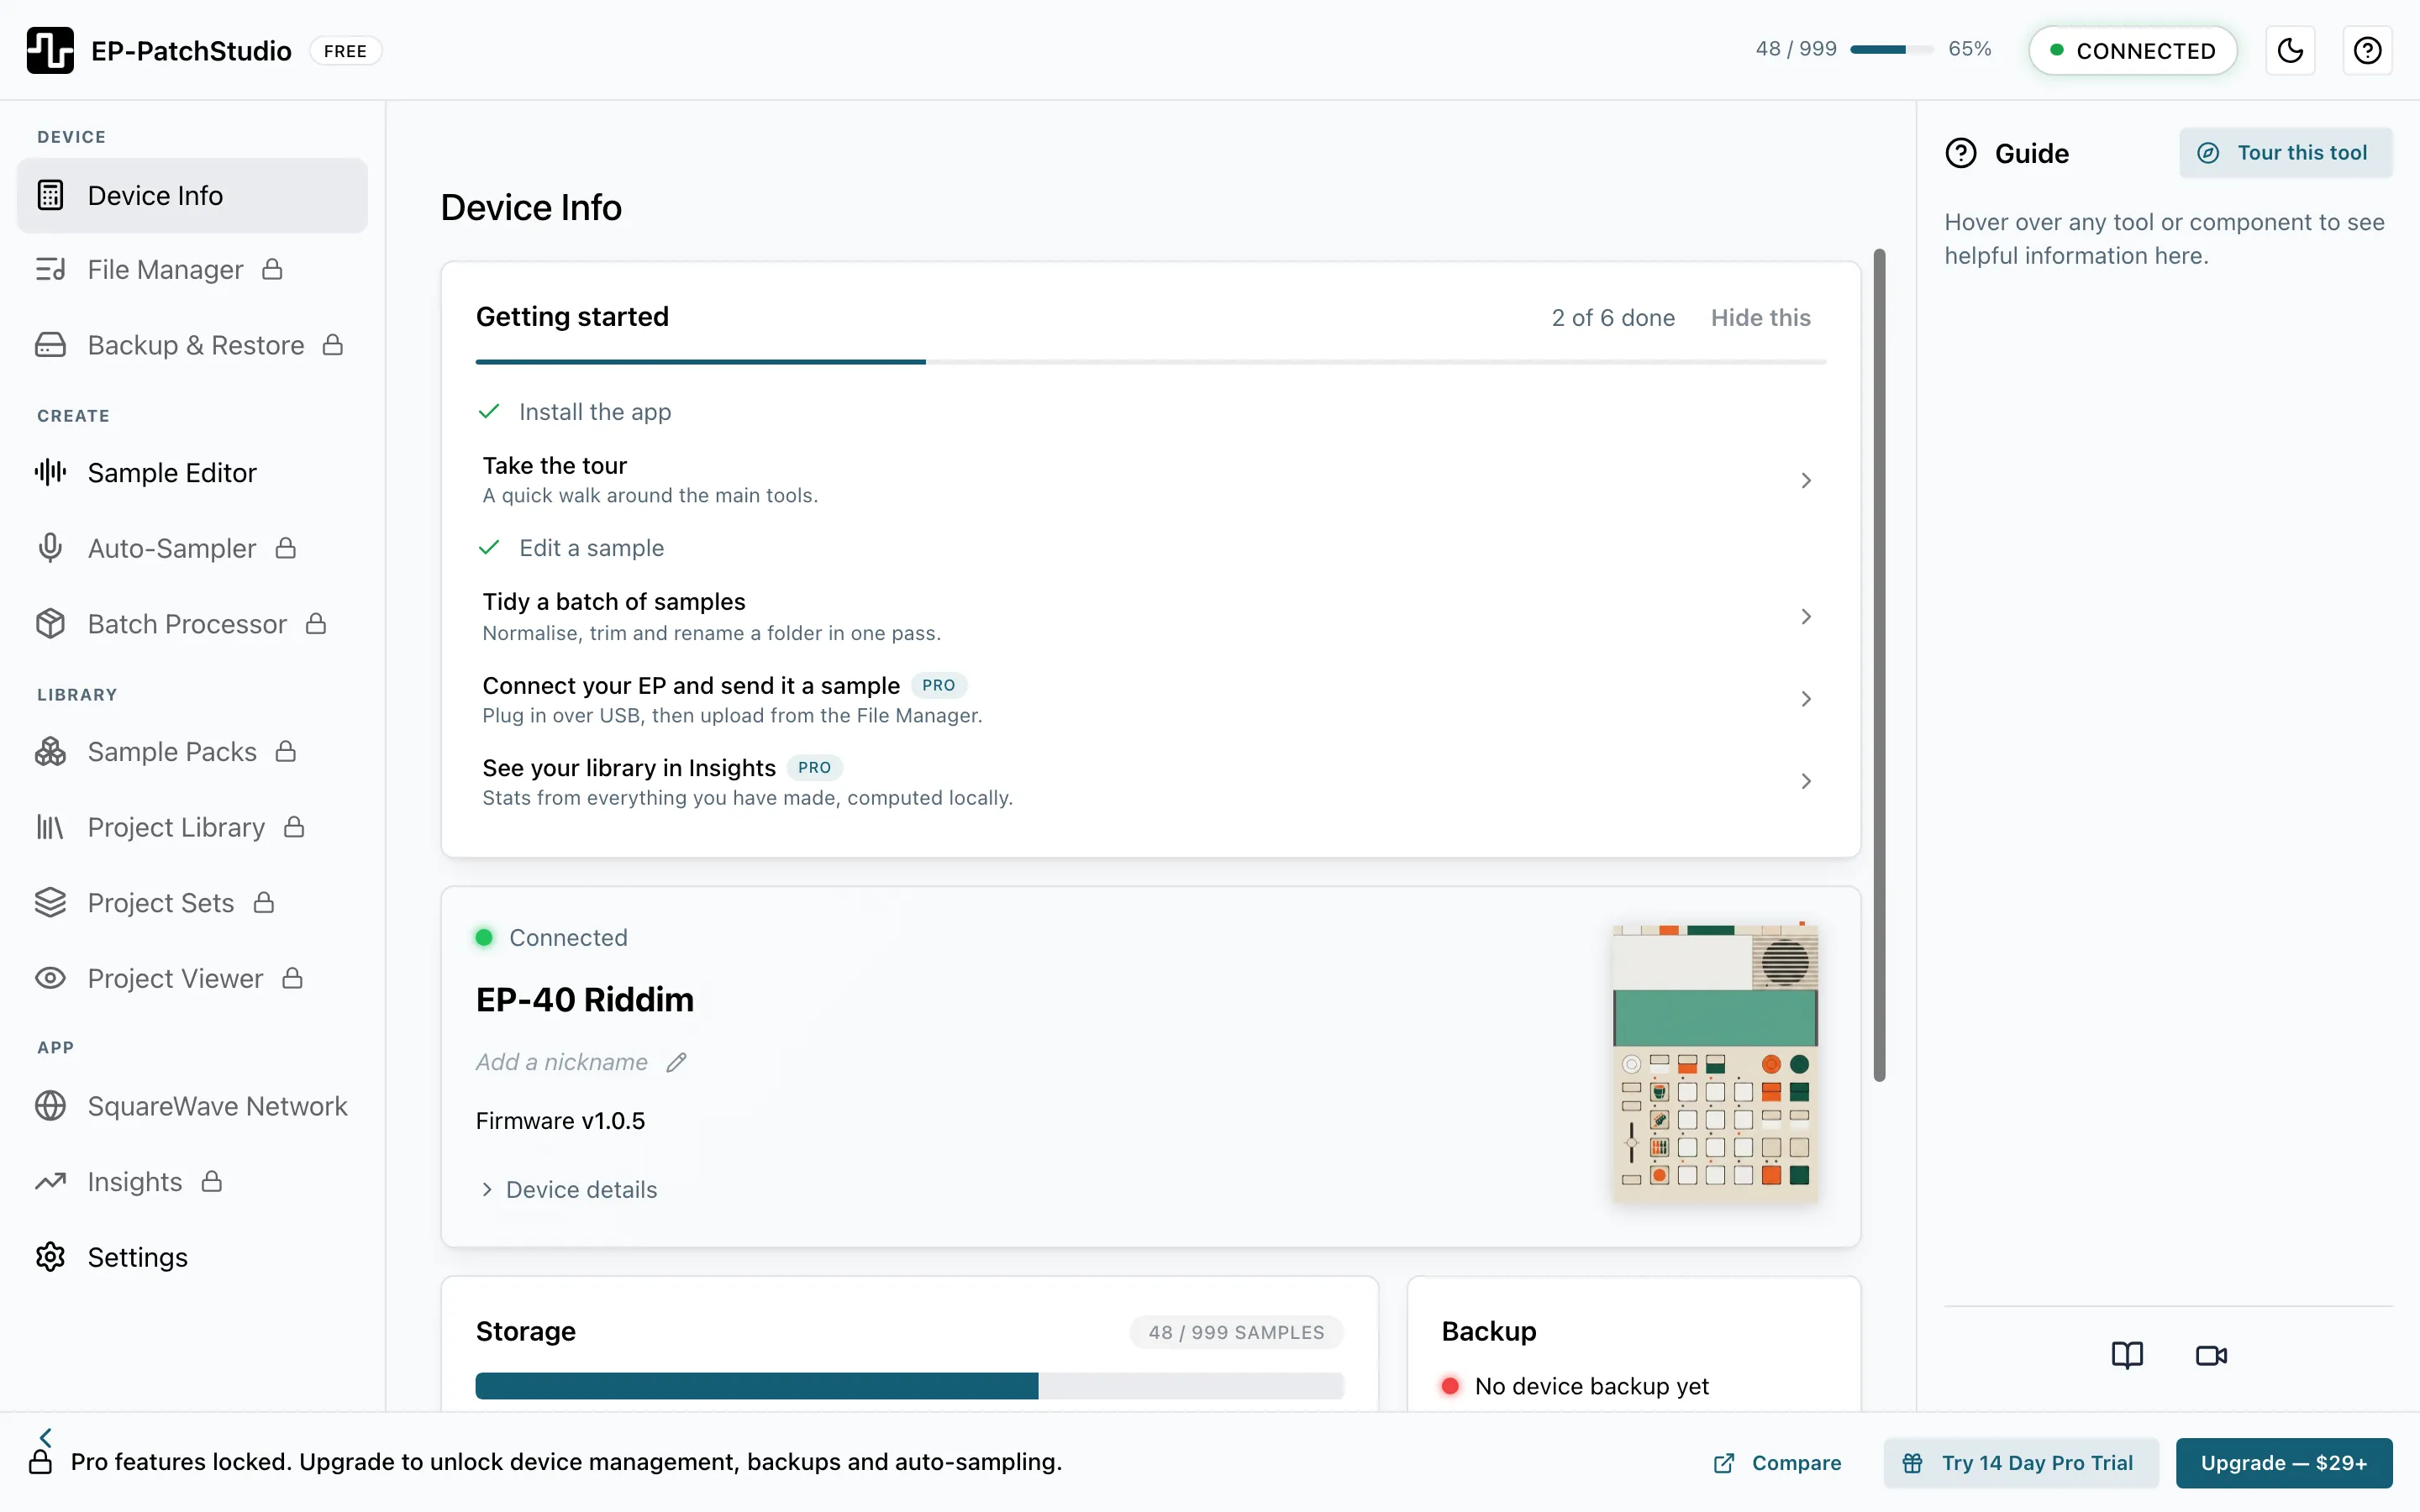Click the 48 / 999 SAMPLES badge

1236,1332
